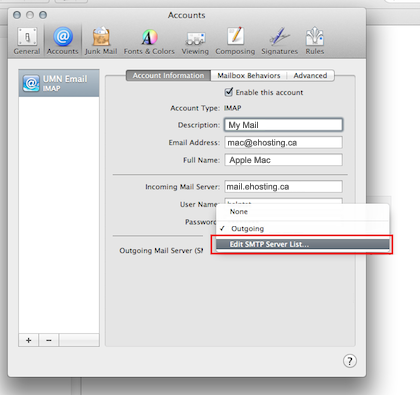Image resolution: width=420 pixels, height=395 pixels.
Task: Click the Incoming Mail Server field
Action: click(x=283, y=187)
